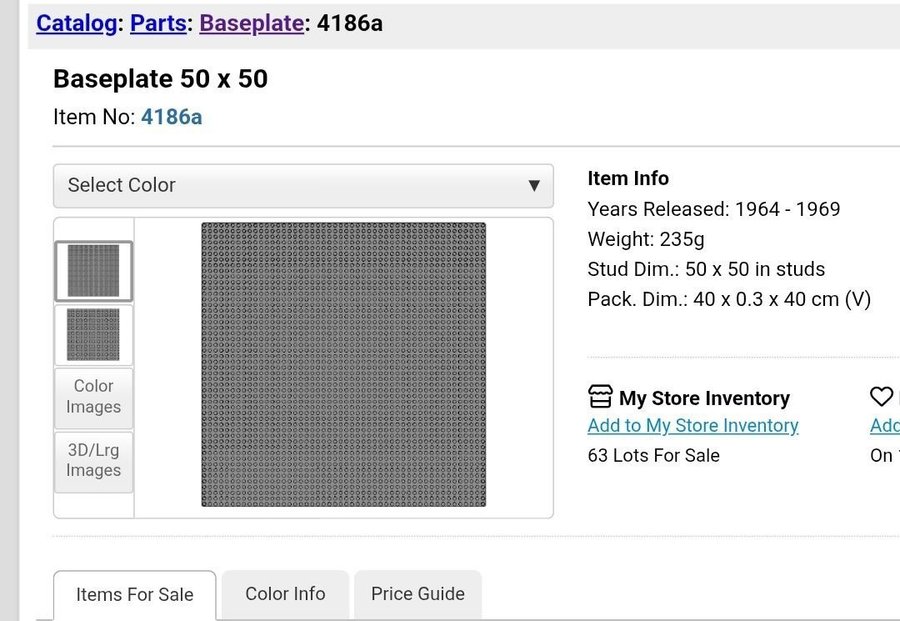The image size is (900, 621).
Task: Select the second baseplate thumbnail
Action: [93, 334]
